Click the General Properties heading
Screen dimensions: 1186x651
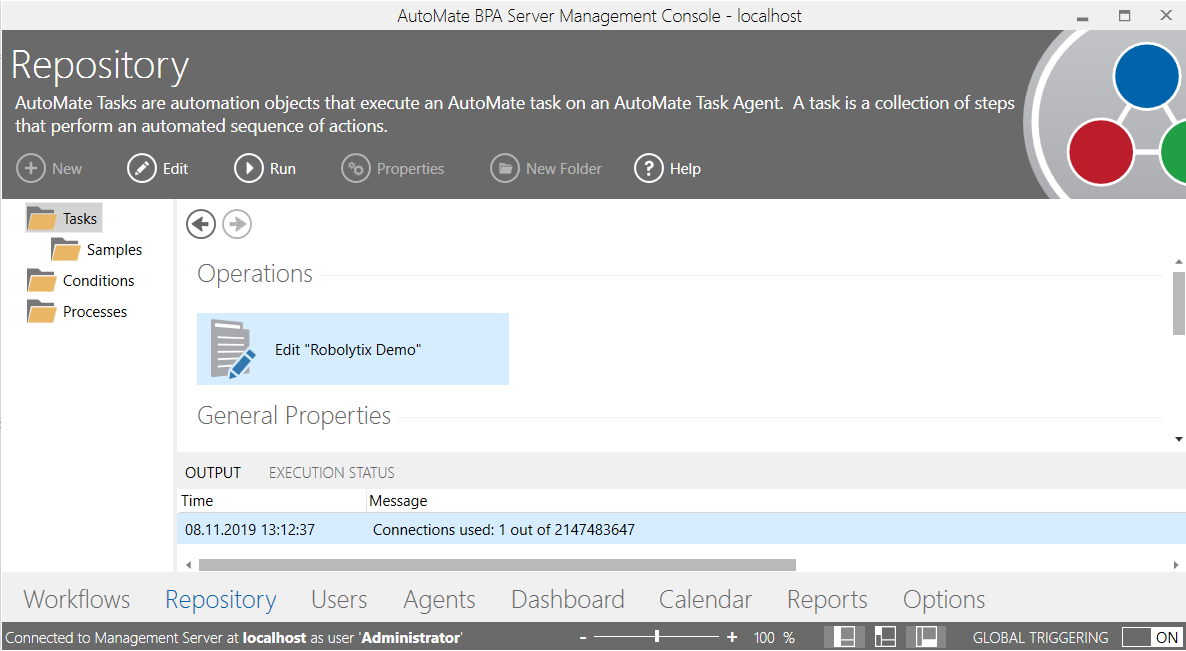click(294, 416)
